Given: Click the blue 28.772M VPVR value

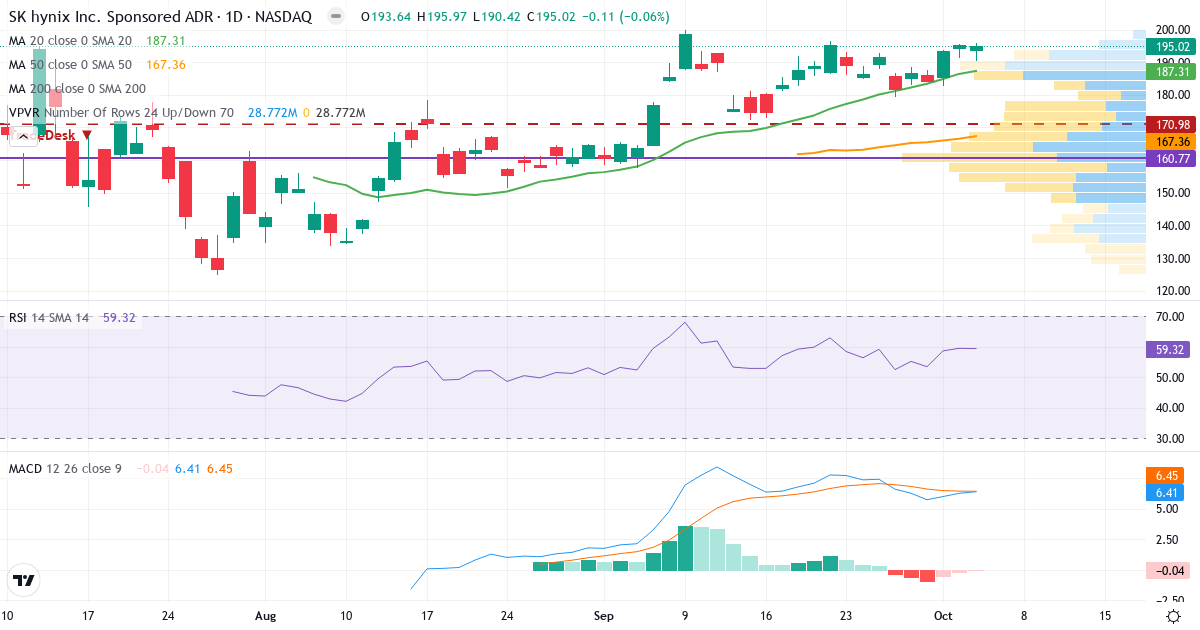Looking at the screenshot, I should tap(272, 113).
